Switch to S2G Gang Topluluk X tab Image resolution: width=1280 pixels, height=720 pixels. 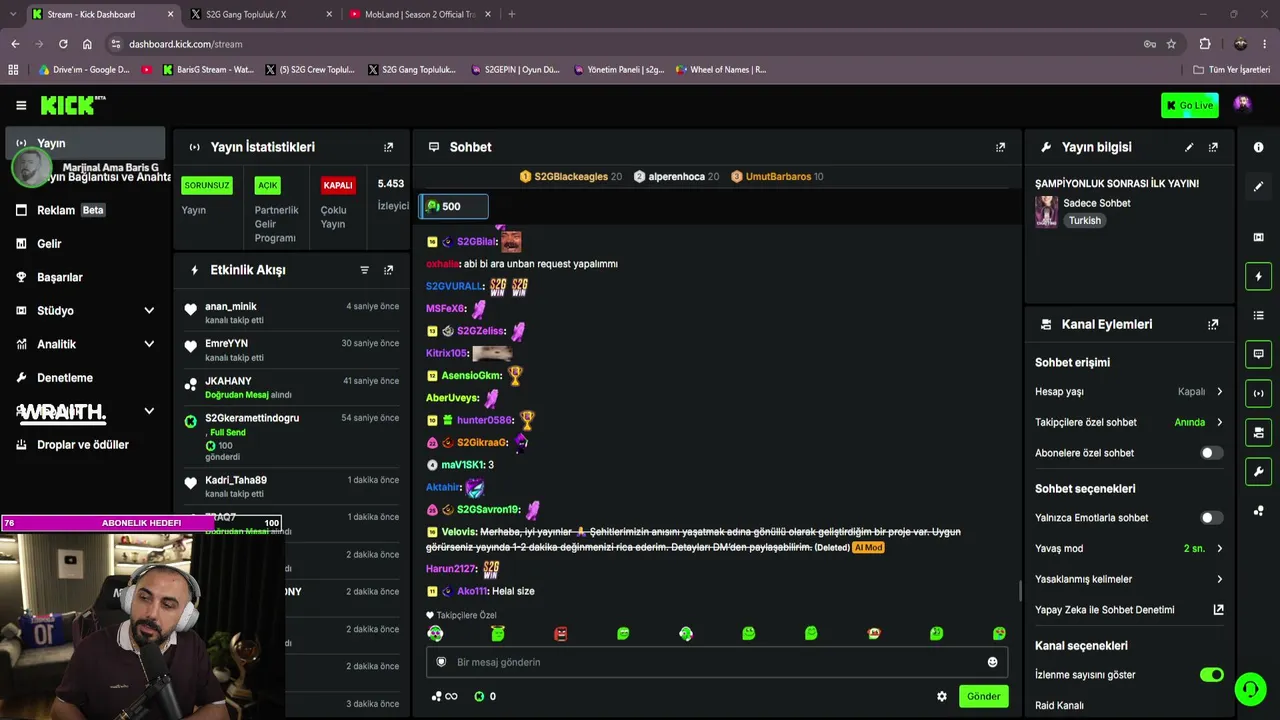point(260,14)
